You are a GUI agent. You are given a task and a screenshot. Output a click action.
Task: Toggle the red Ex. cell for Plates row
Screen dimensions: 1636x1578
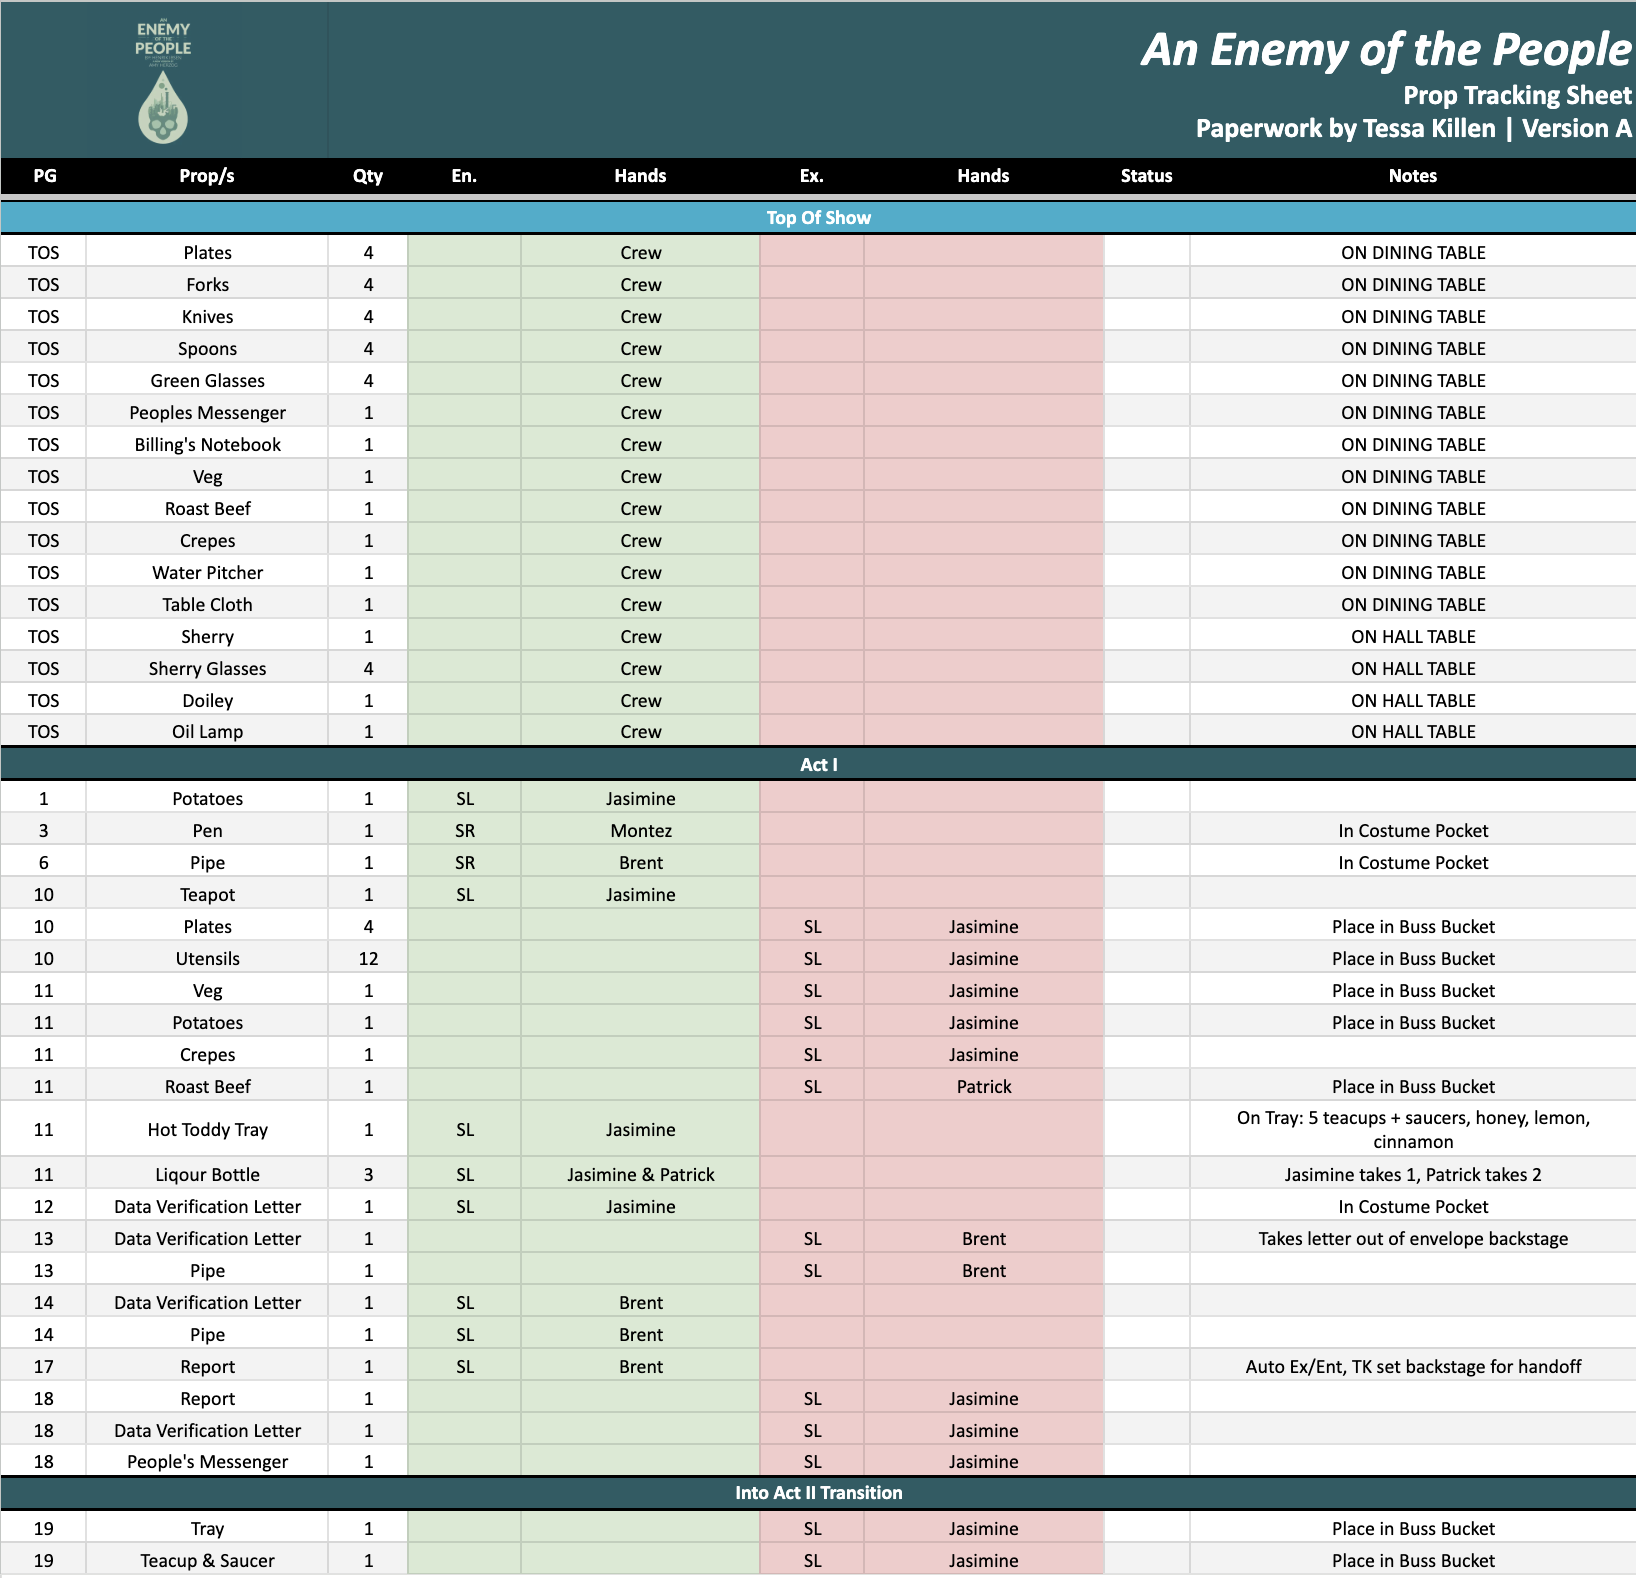812,252
